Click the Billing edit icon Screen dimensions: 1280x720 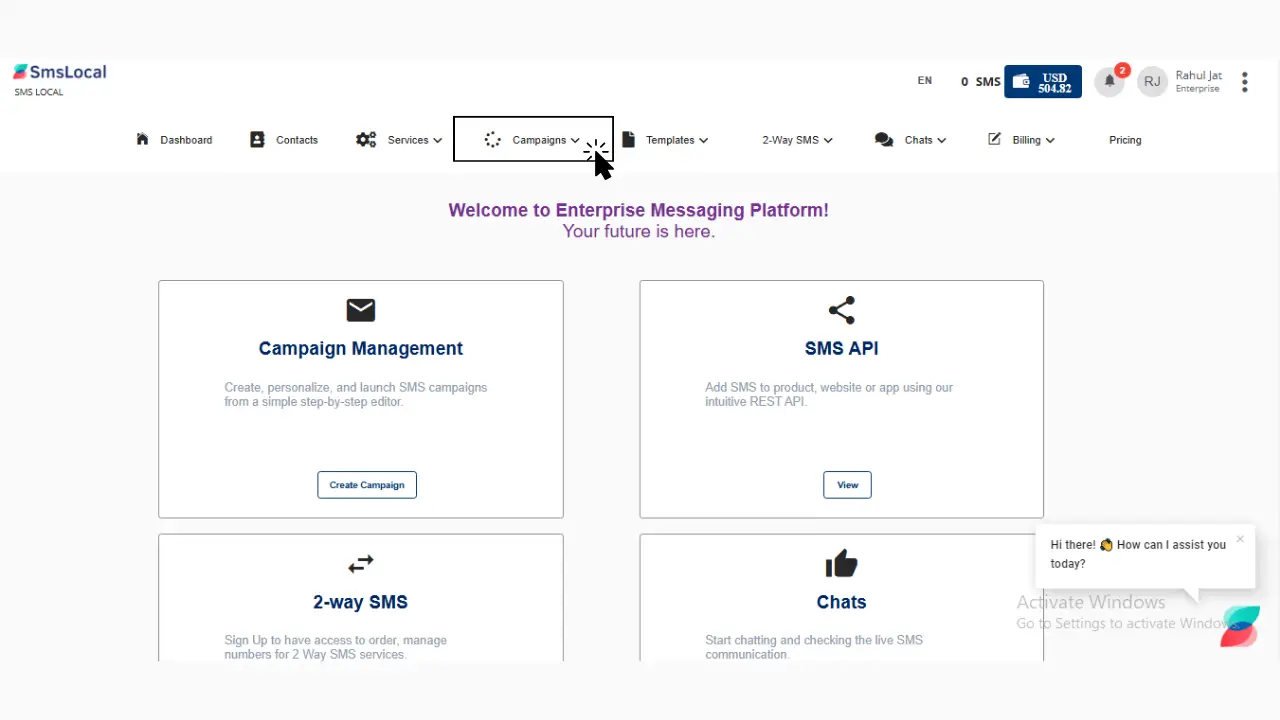tap(994, 139)
